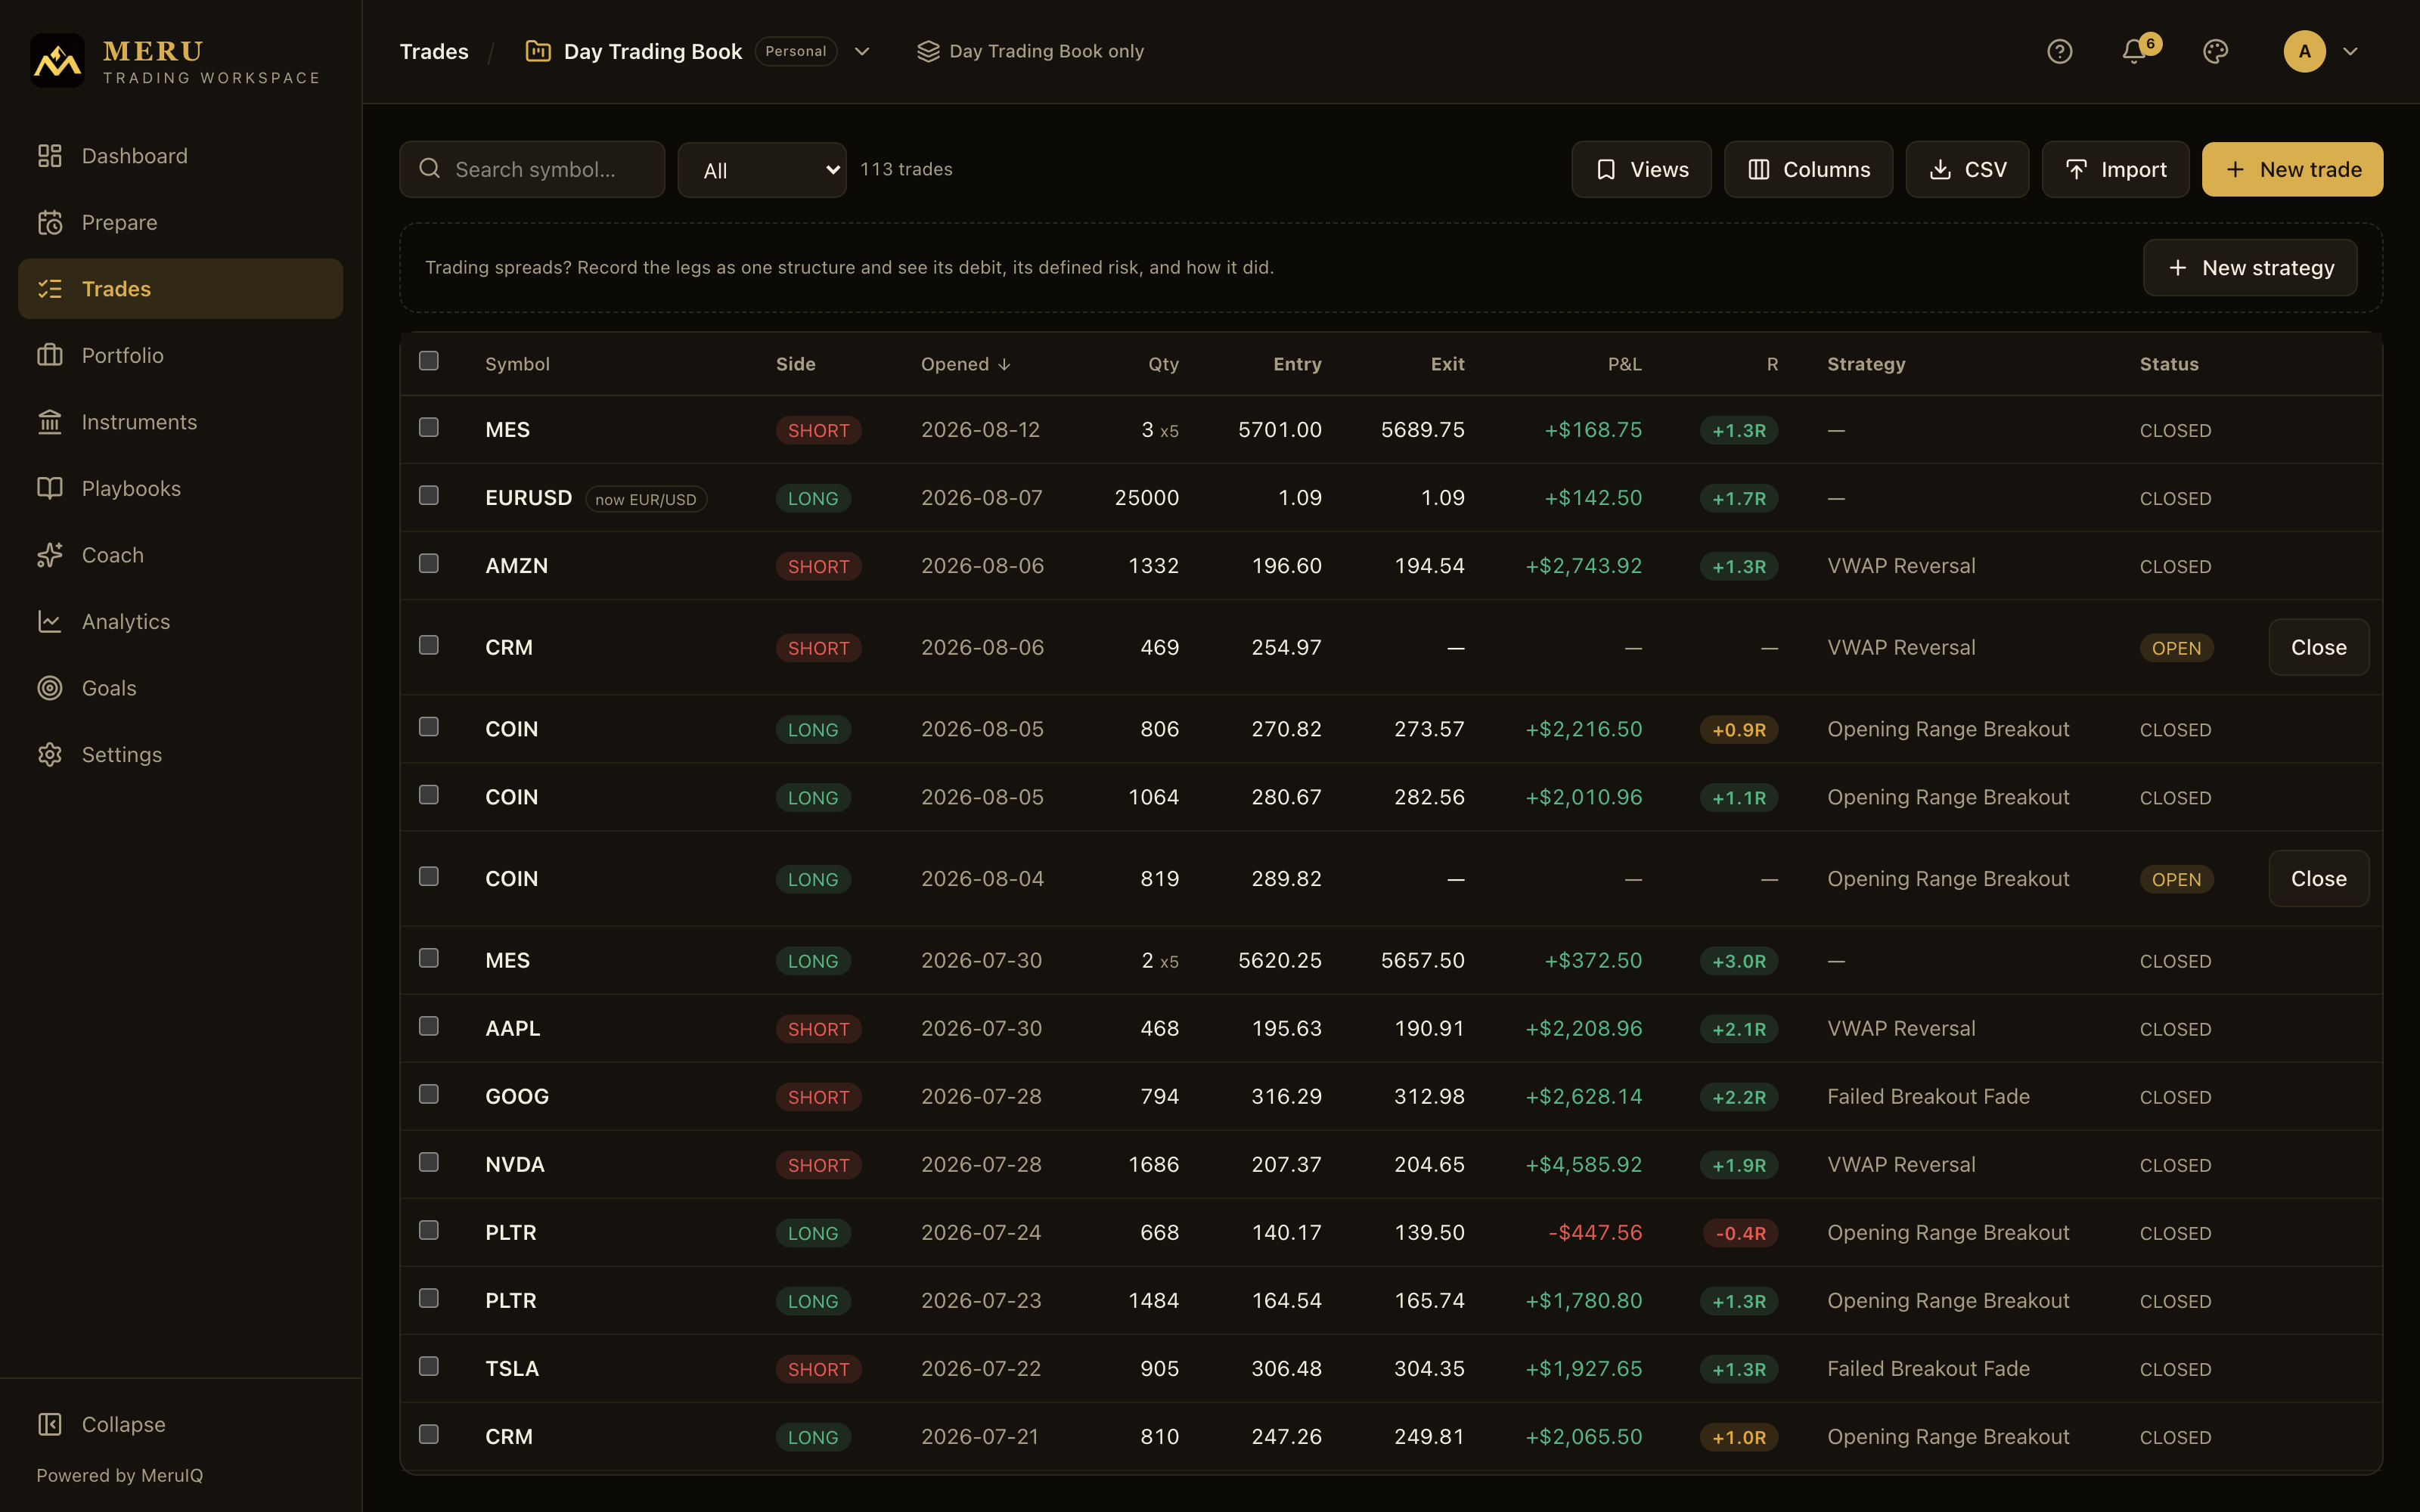Click the plus icon in New strategy
The height and width of the screenshot is (1512, 2420).
click(2177, 267)
